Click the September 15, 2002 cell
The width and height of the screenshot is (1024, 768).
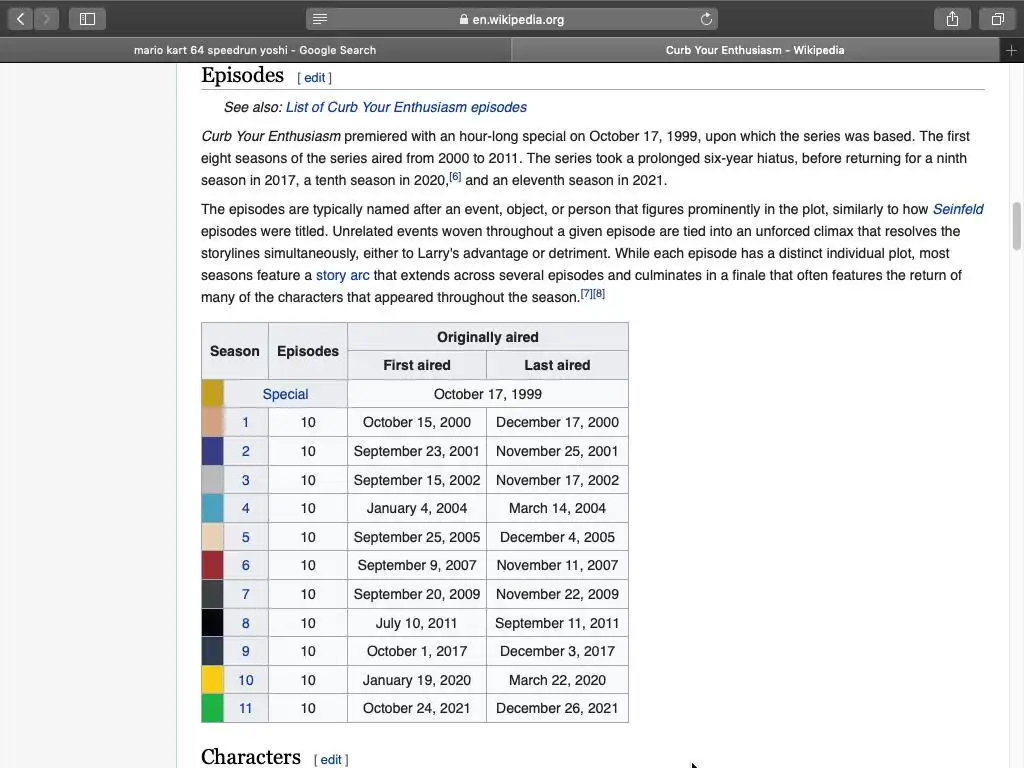tap(417, 480)
